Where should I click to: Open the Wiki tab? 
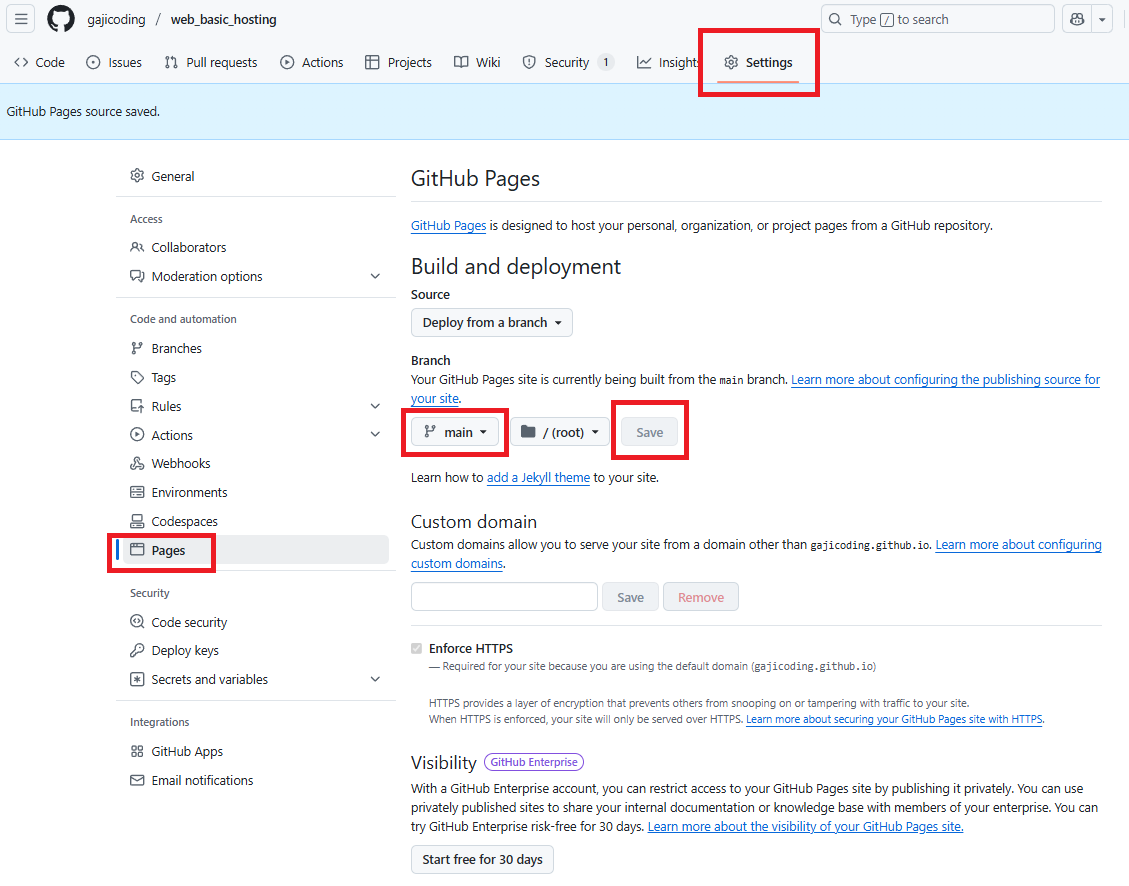click(x=477, y=63)
